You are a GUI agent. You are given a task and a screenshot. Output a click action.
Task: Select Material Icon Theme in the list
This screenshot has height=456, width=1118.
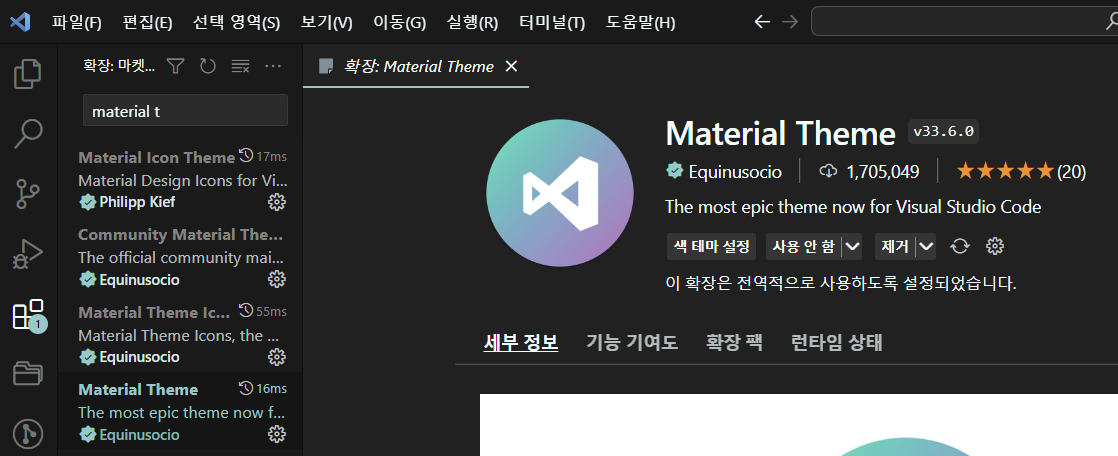pos(180,180)
